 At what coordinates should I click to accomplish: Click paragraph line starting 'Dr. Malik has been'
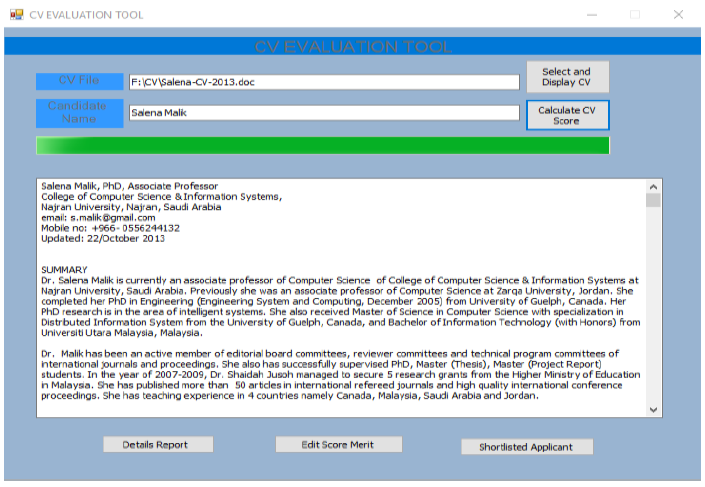[330, 354]
